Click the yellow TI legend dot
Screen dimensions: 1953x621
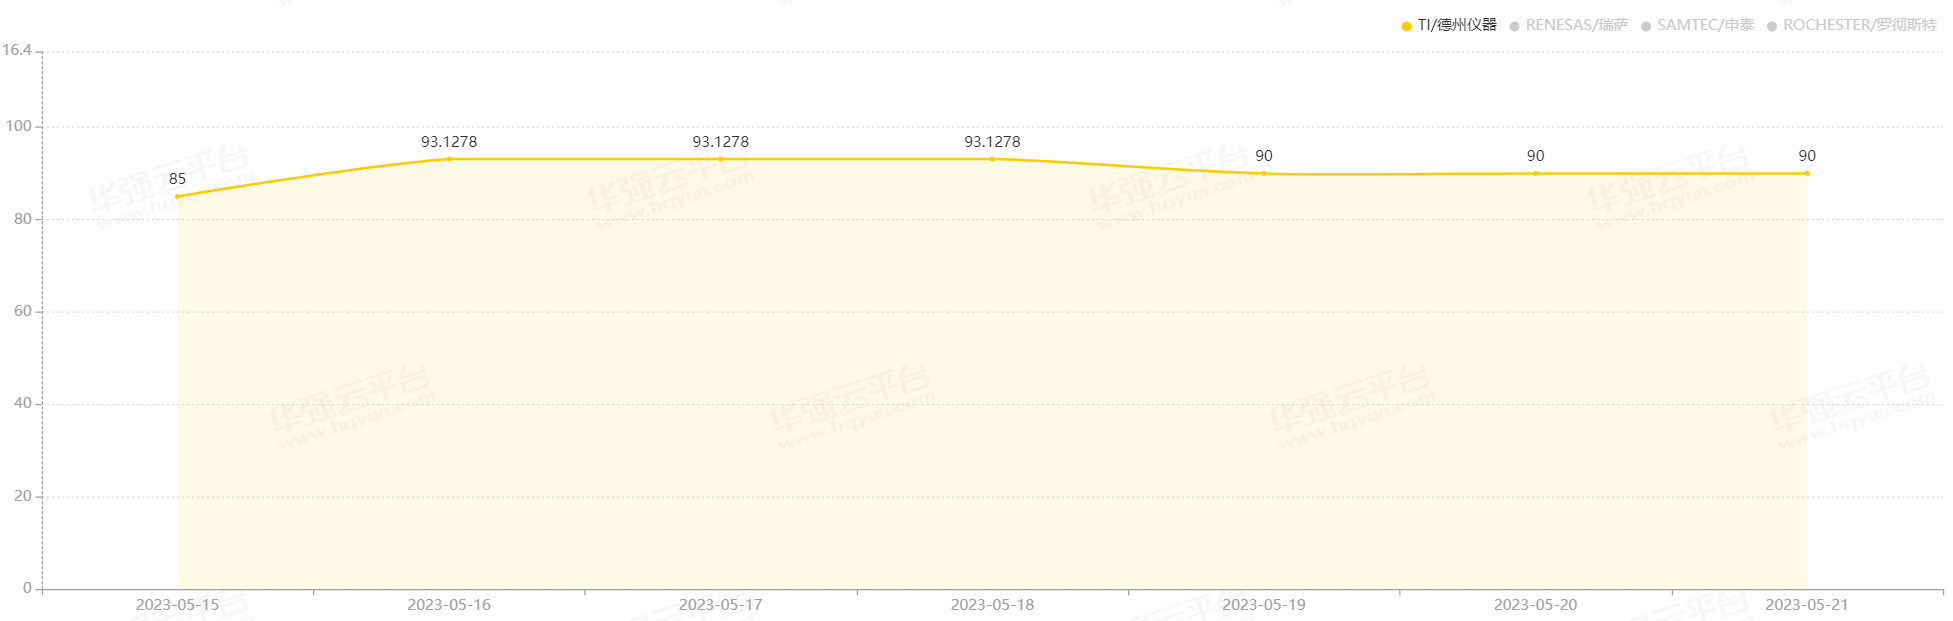1406,26
